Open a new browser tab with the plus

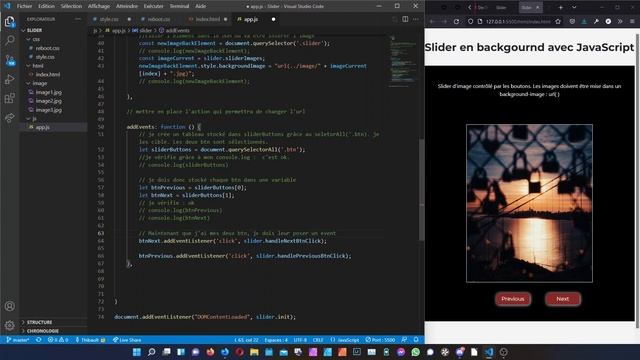(560, 7)
